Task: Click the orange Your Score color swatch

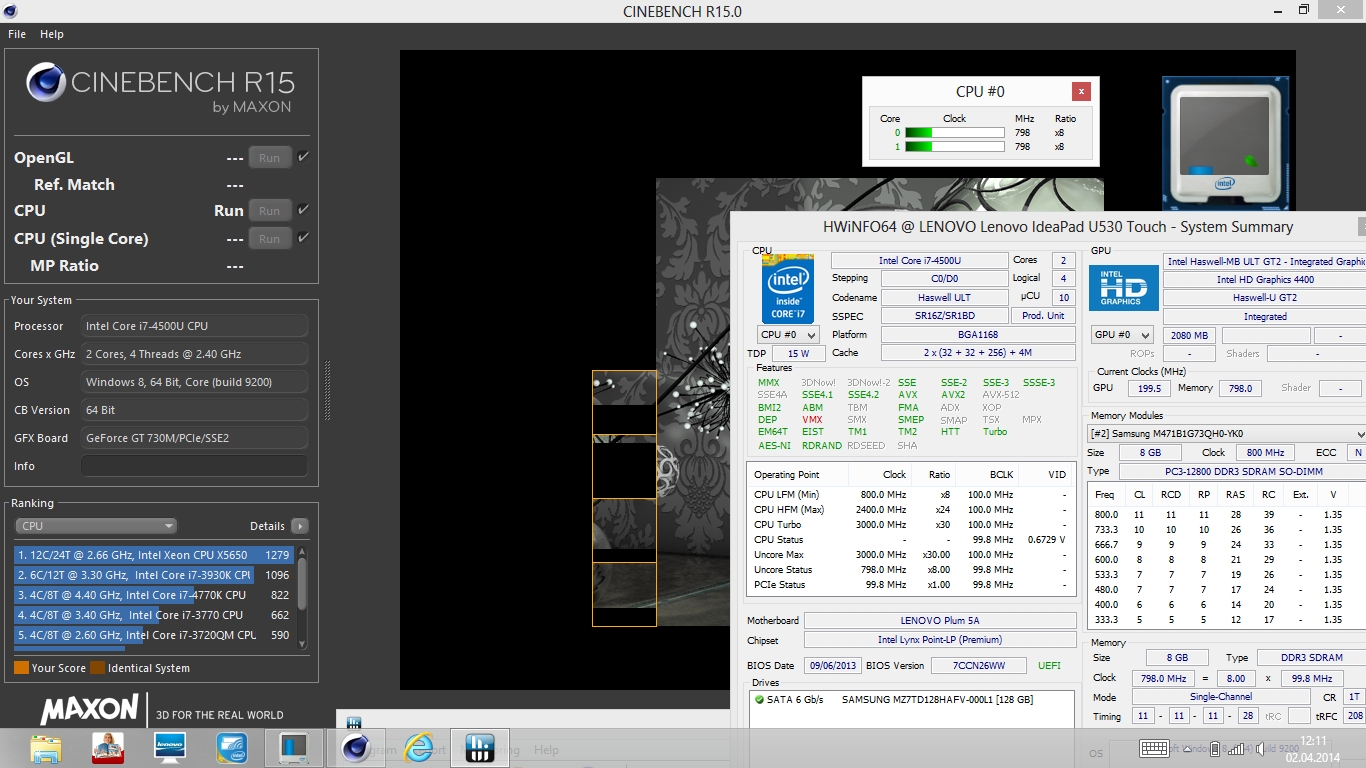Action: coord(21,668)
